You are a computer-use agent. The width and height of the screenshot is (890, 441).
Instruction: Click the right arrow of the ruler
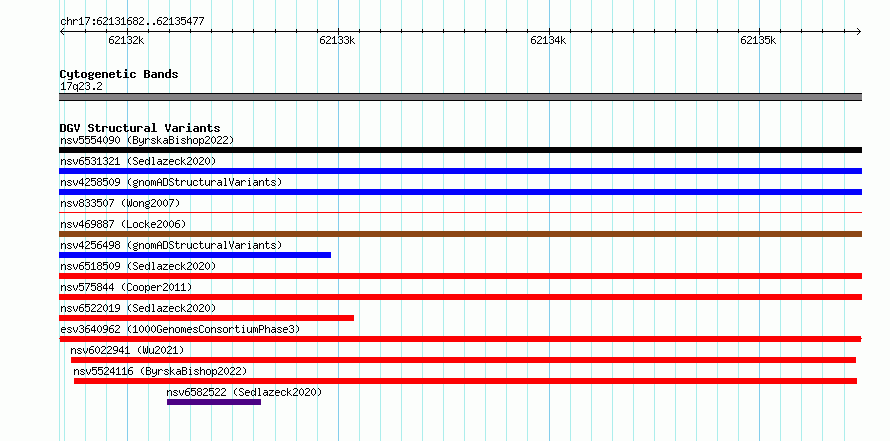click(x=859, y=31)
